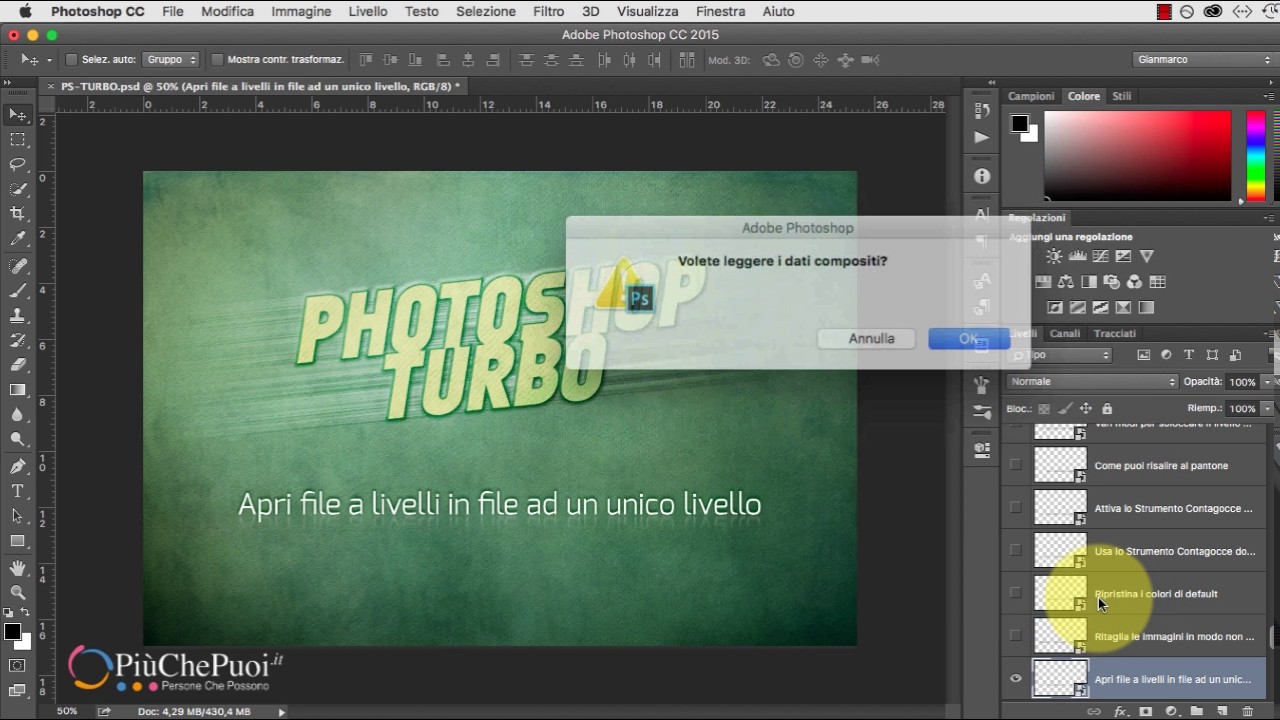Add a Brightness/Contrast adjustment

(x=1054, y=257)
